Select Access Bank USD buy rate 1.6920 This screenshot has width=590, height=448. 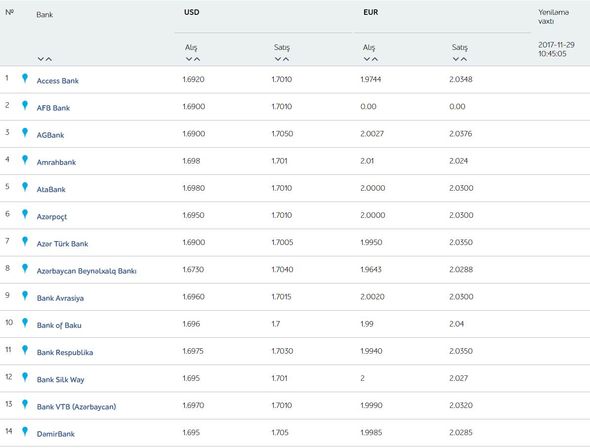click(x=193, y=79)
